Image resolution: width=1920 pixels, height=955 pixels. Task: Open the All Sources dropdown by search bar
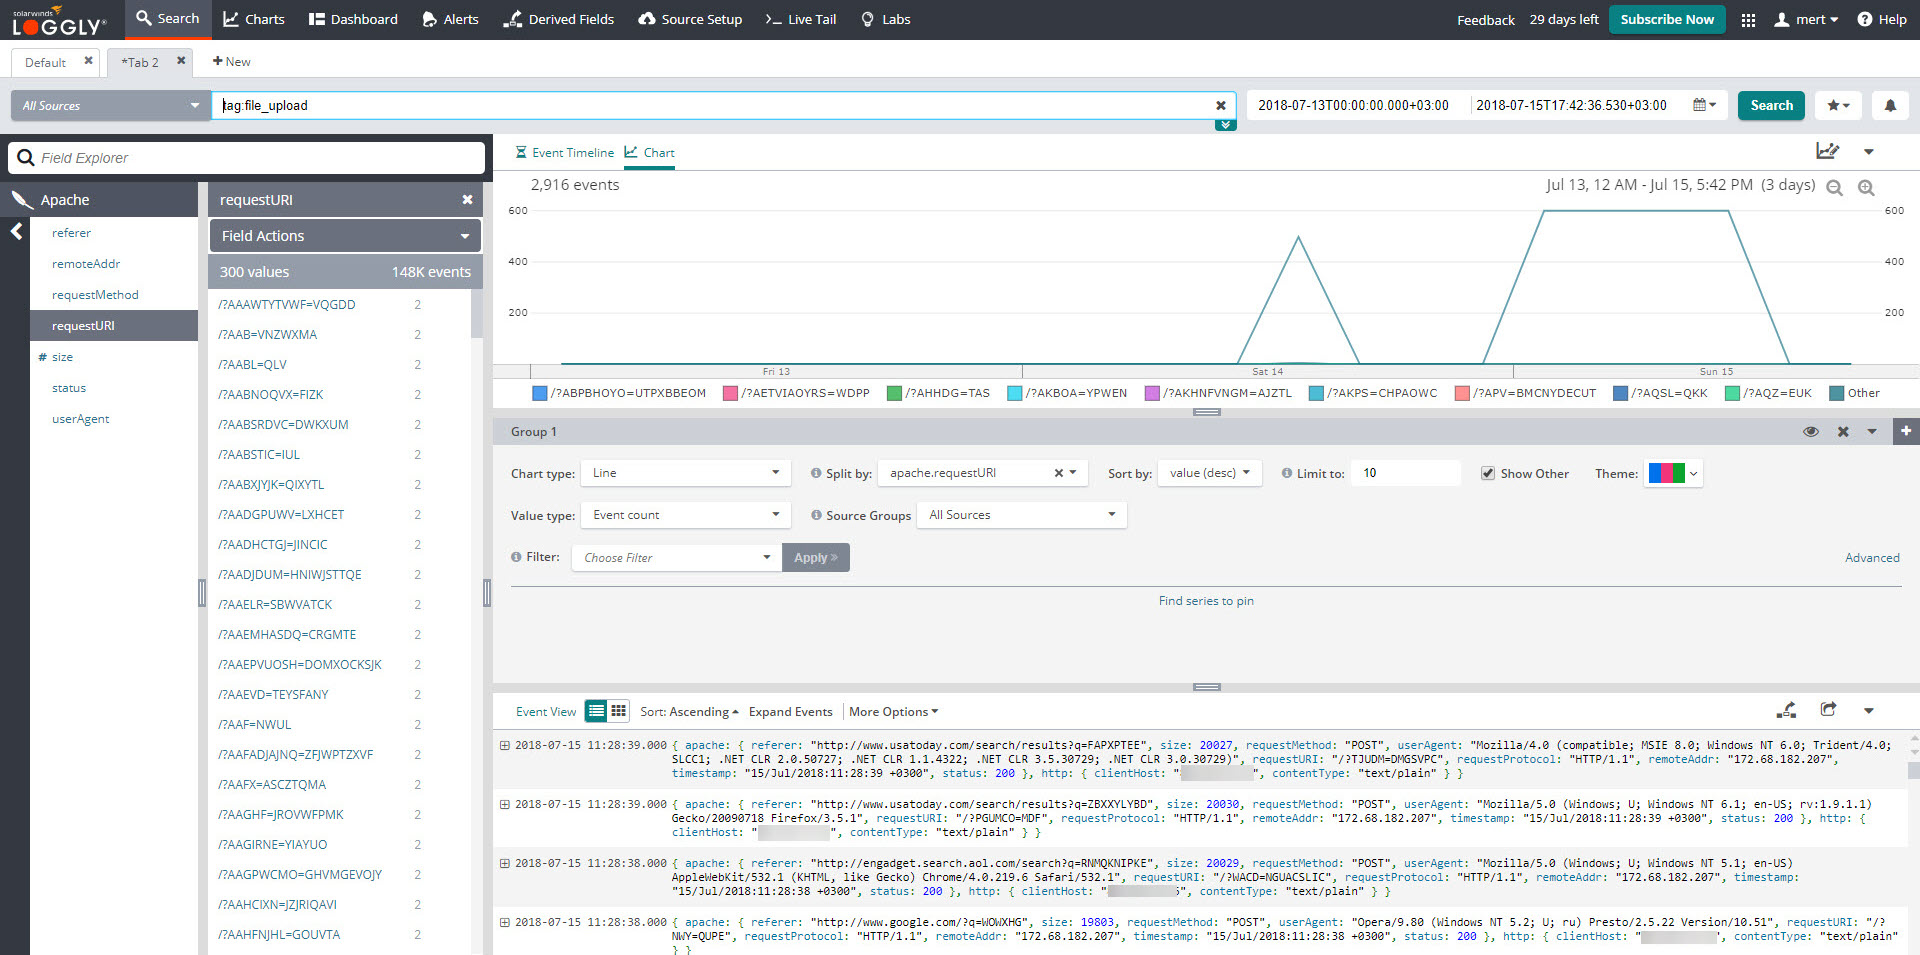click(111, 105)
